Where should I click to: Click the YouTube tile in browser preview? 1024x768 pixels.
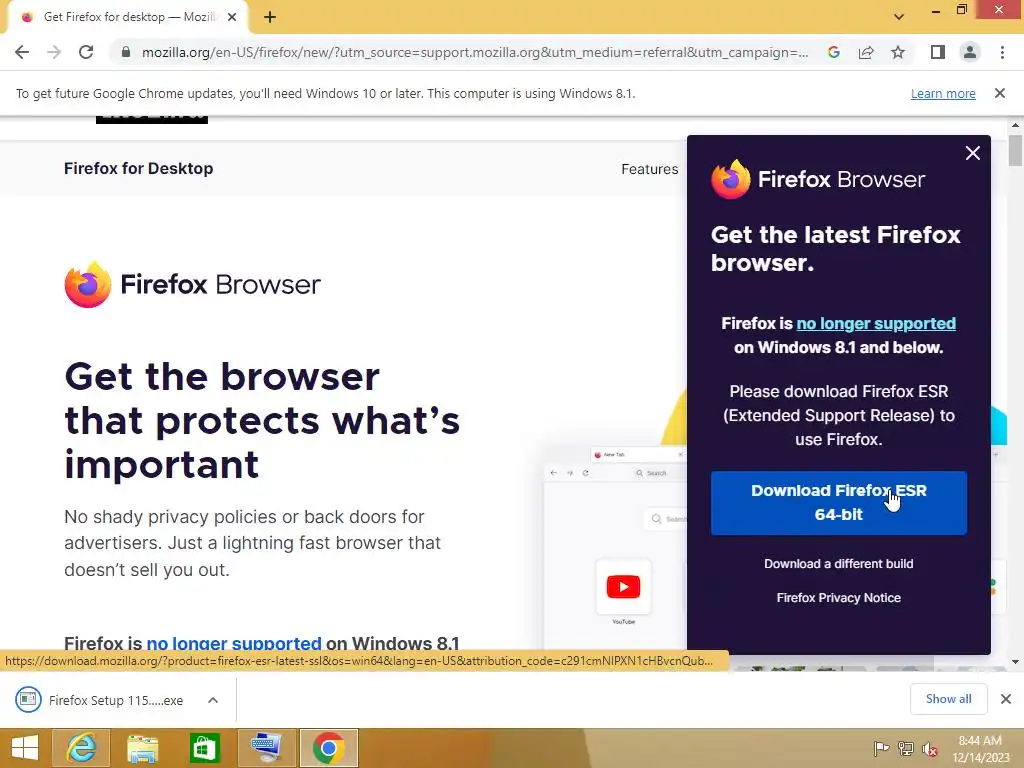623,587
